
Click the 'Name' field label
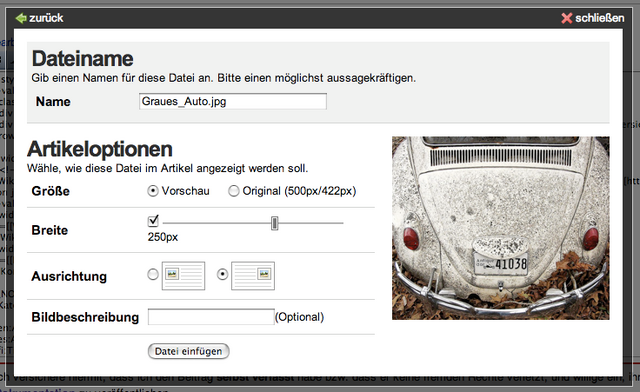pyautogui.click(x=53, y=102)
